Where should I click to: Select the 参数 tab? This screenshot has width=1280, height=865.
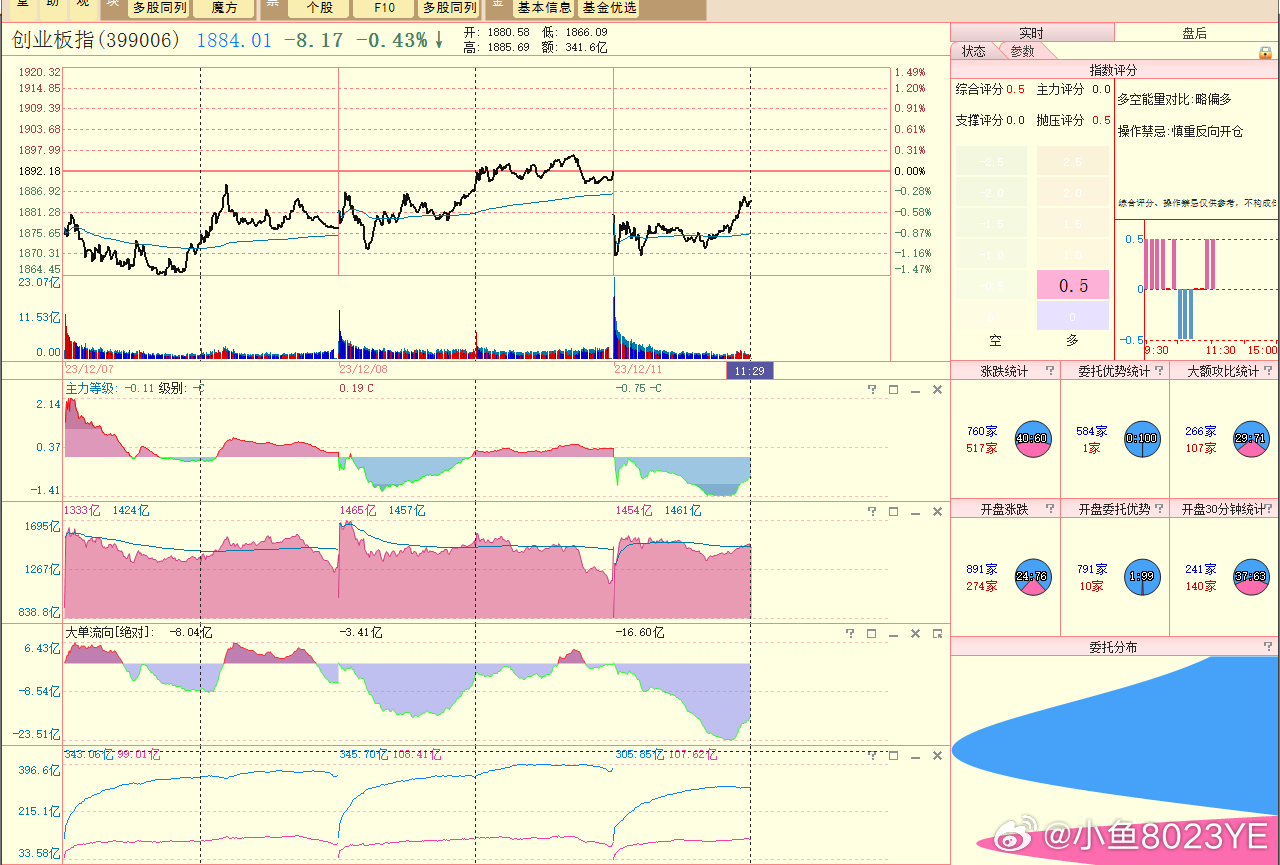[x=1023, y=51]
